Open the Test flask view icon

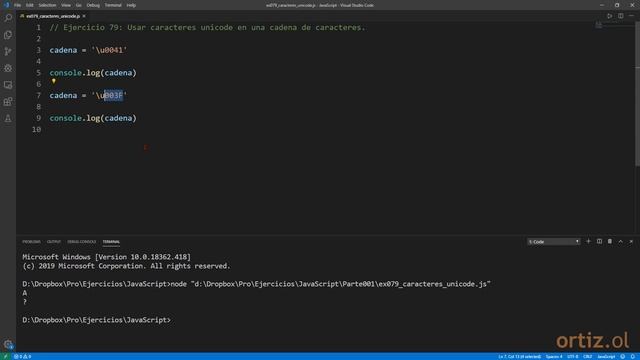click(x=8, y=118)
